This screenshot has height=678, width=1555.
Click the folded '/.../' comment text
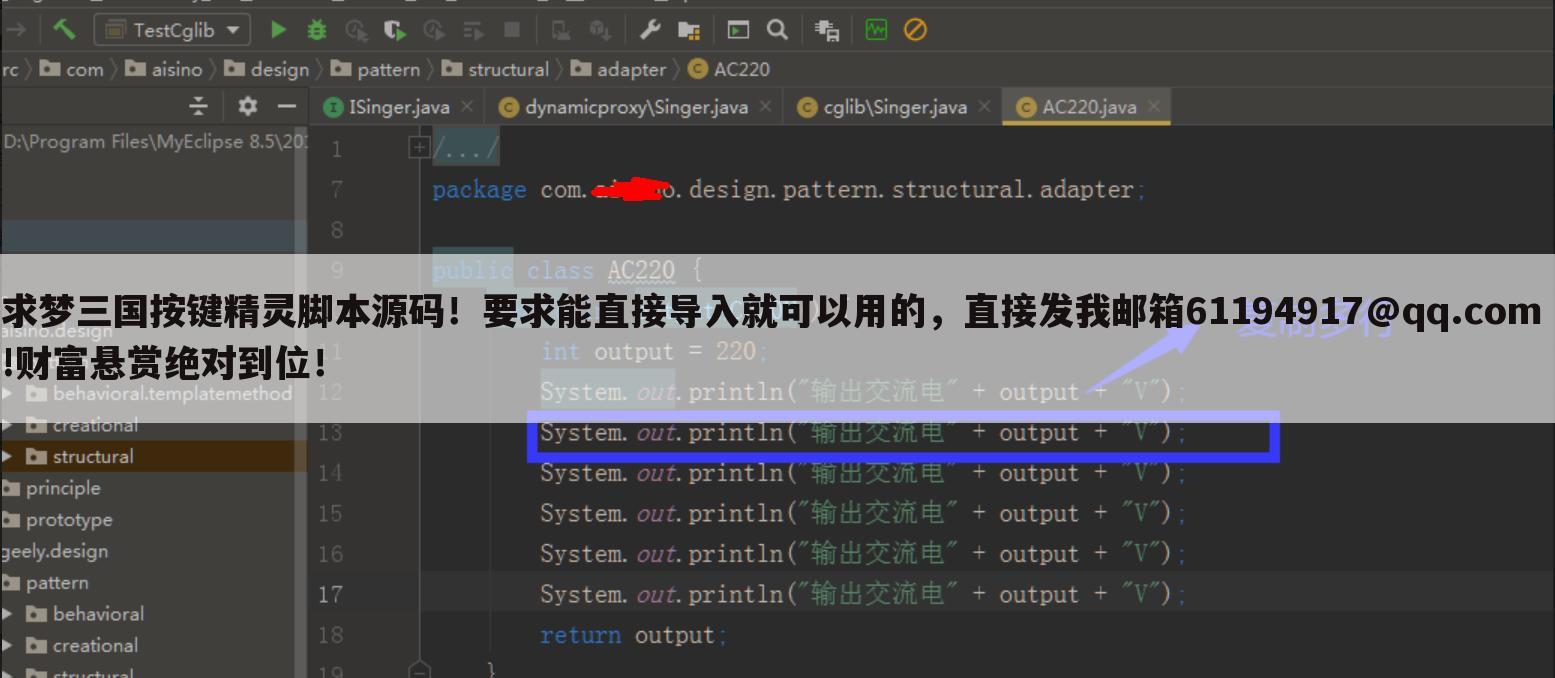pos(465,149)
